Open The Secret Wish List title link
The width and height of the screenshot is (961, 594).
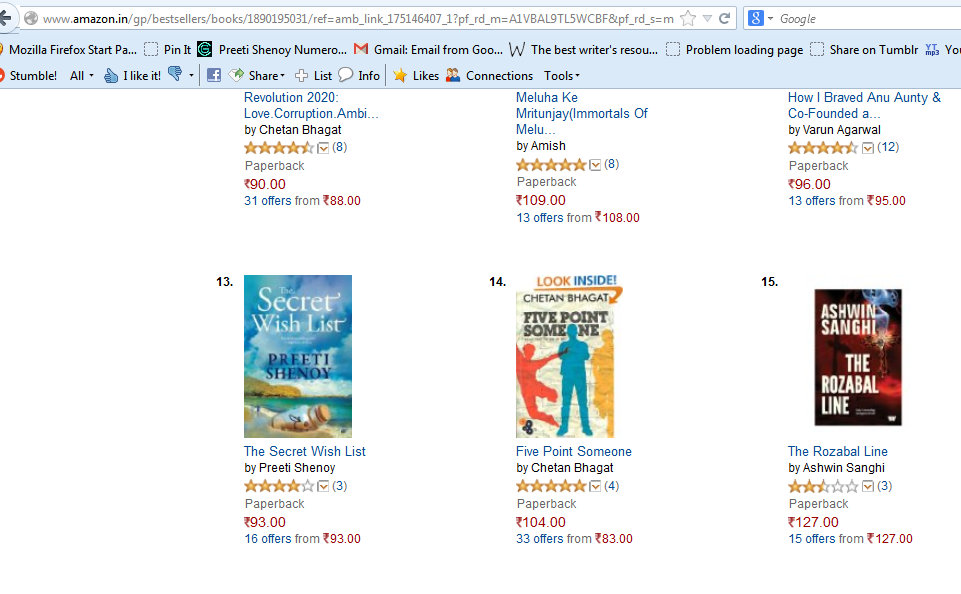[x=304, y=451]
